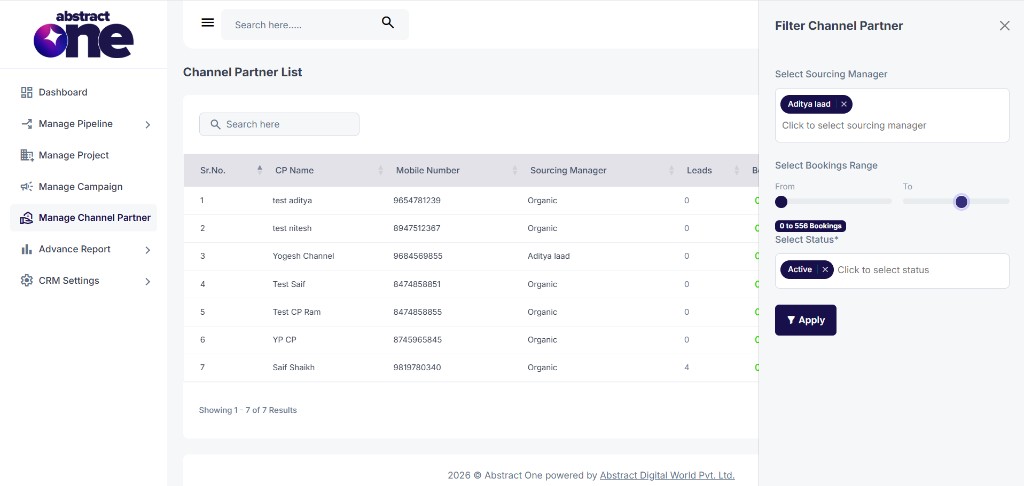The image size is (1024, 486).
Task: Select CP name Saif Shaikh
Action: tap(293, 368)
